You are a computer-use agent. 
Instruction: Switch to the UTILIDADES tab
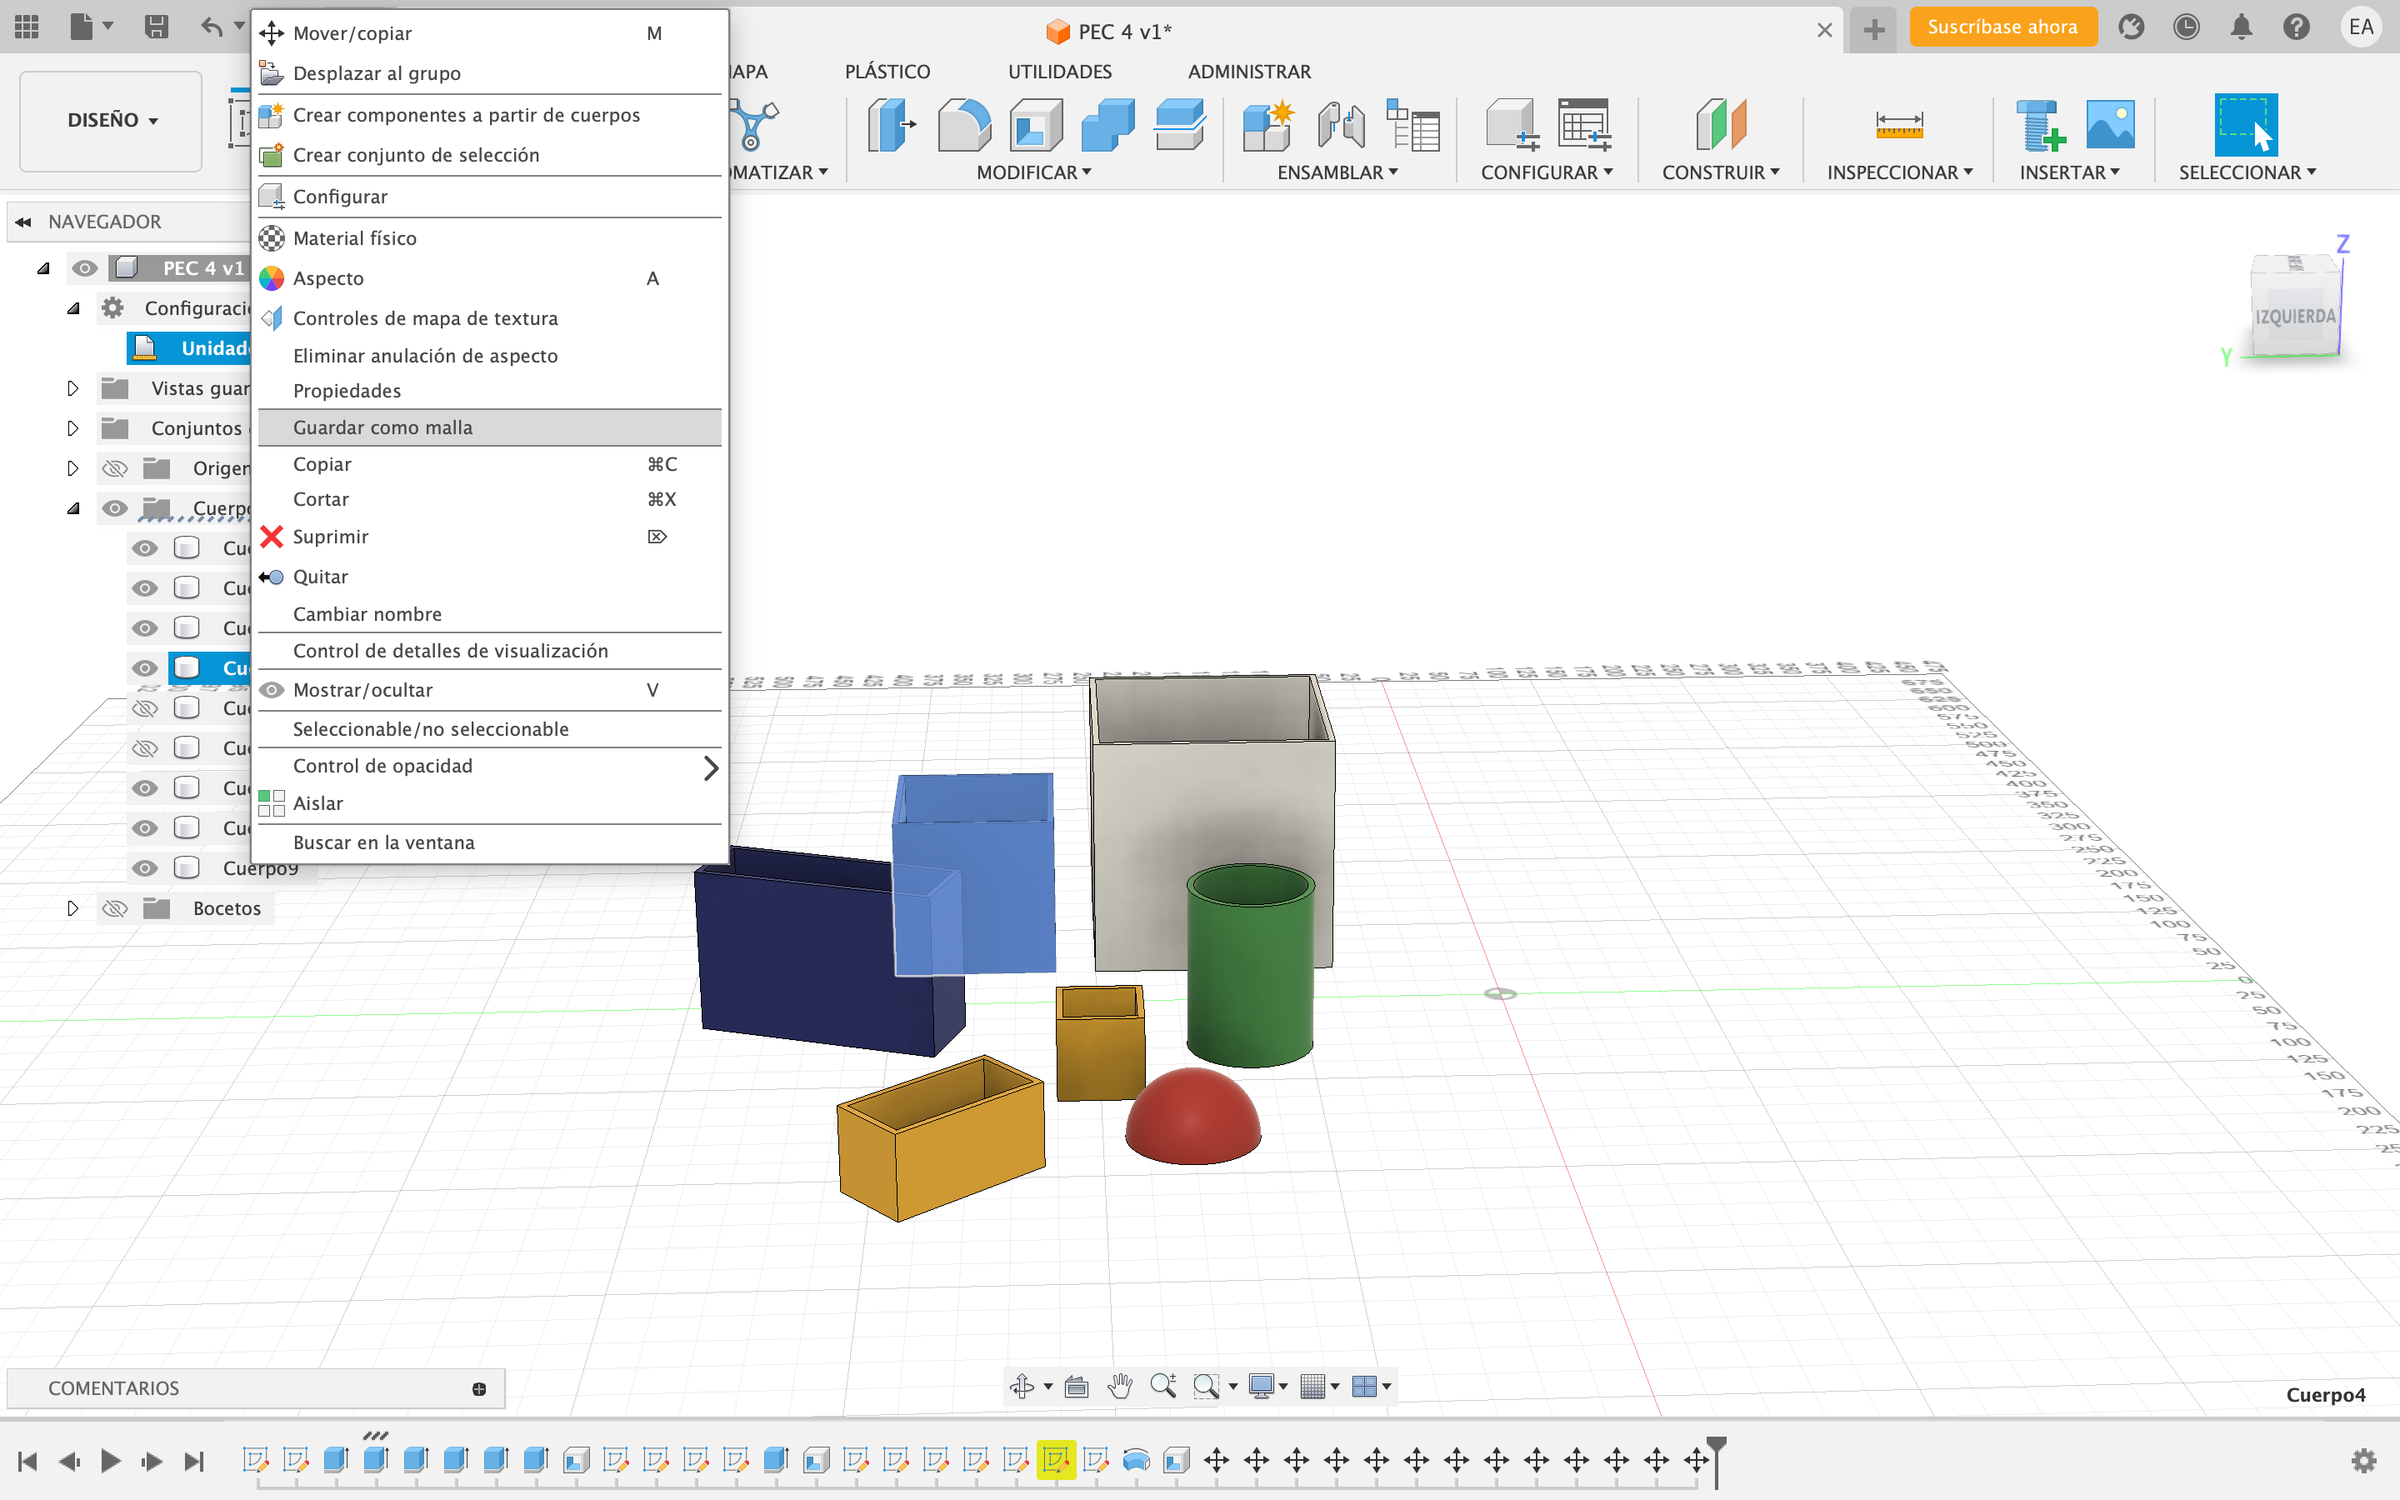(x=1059, y=71)
